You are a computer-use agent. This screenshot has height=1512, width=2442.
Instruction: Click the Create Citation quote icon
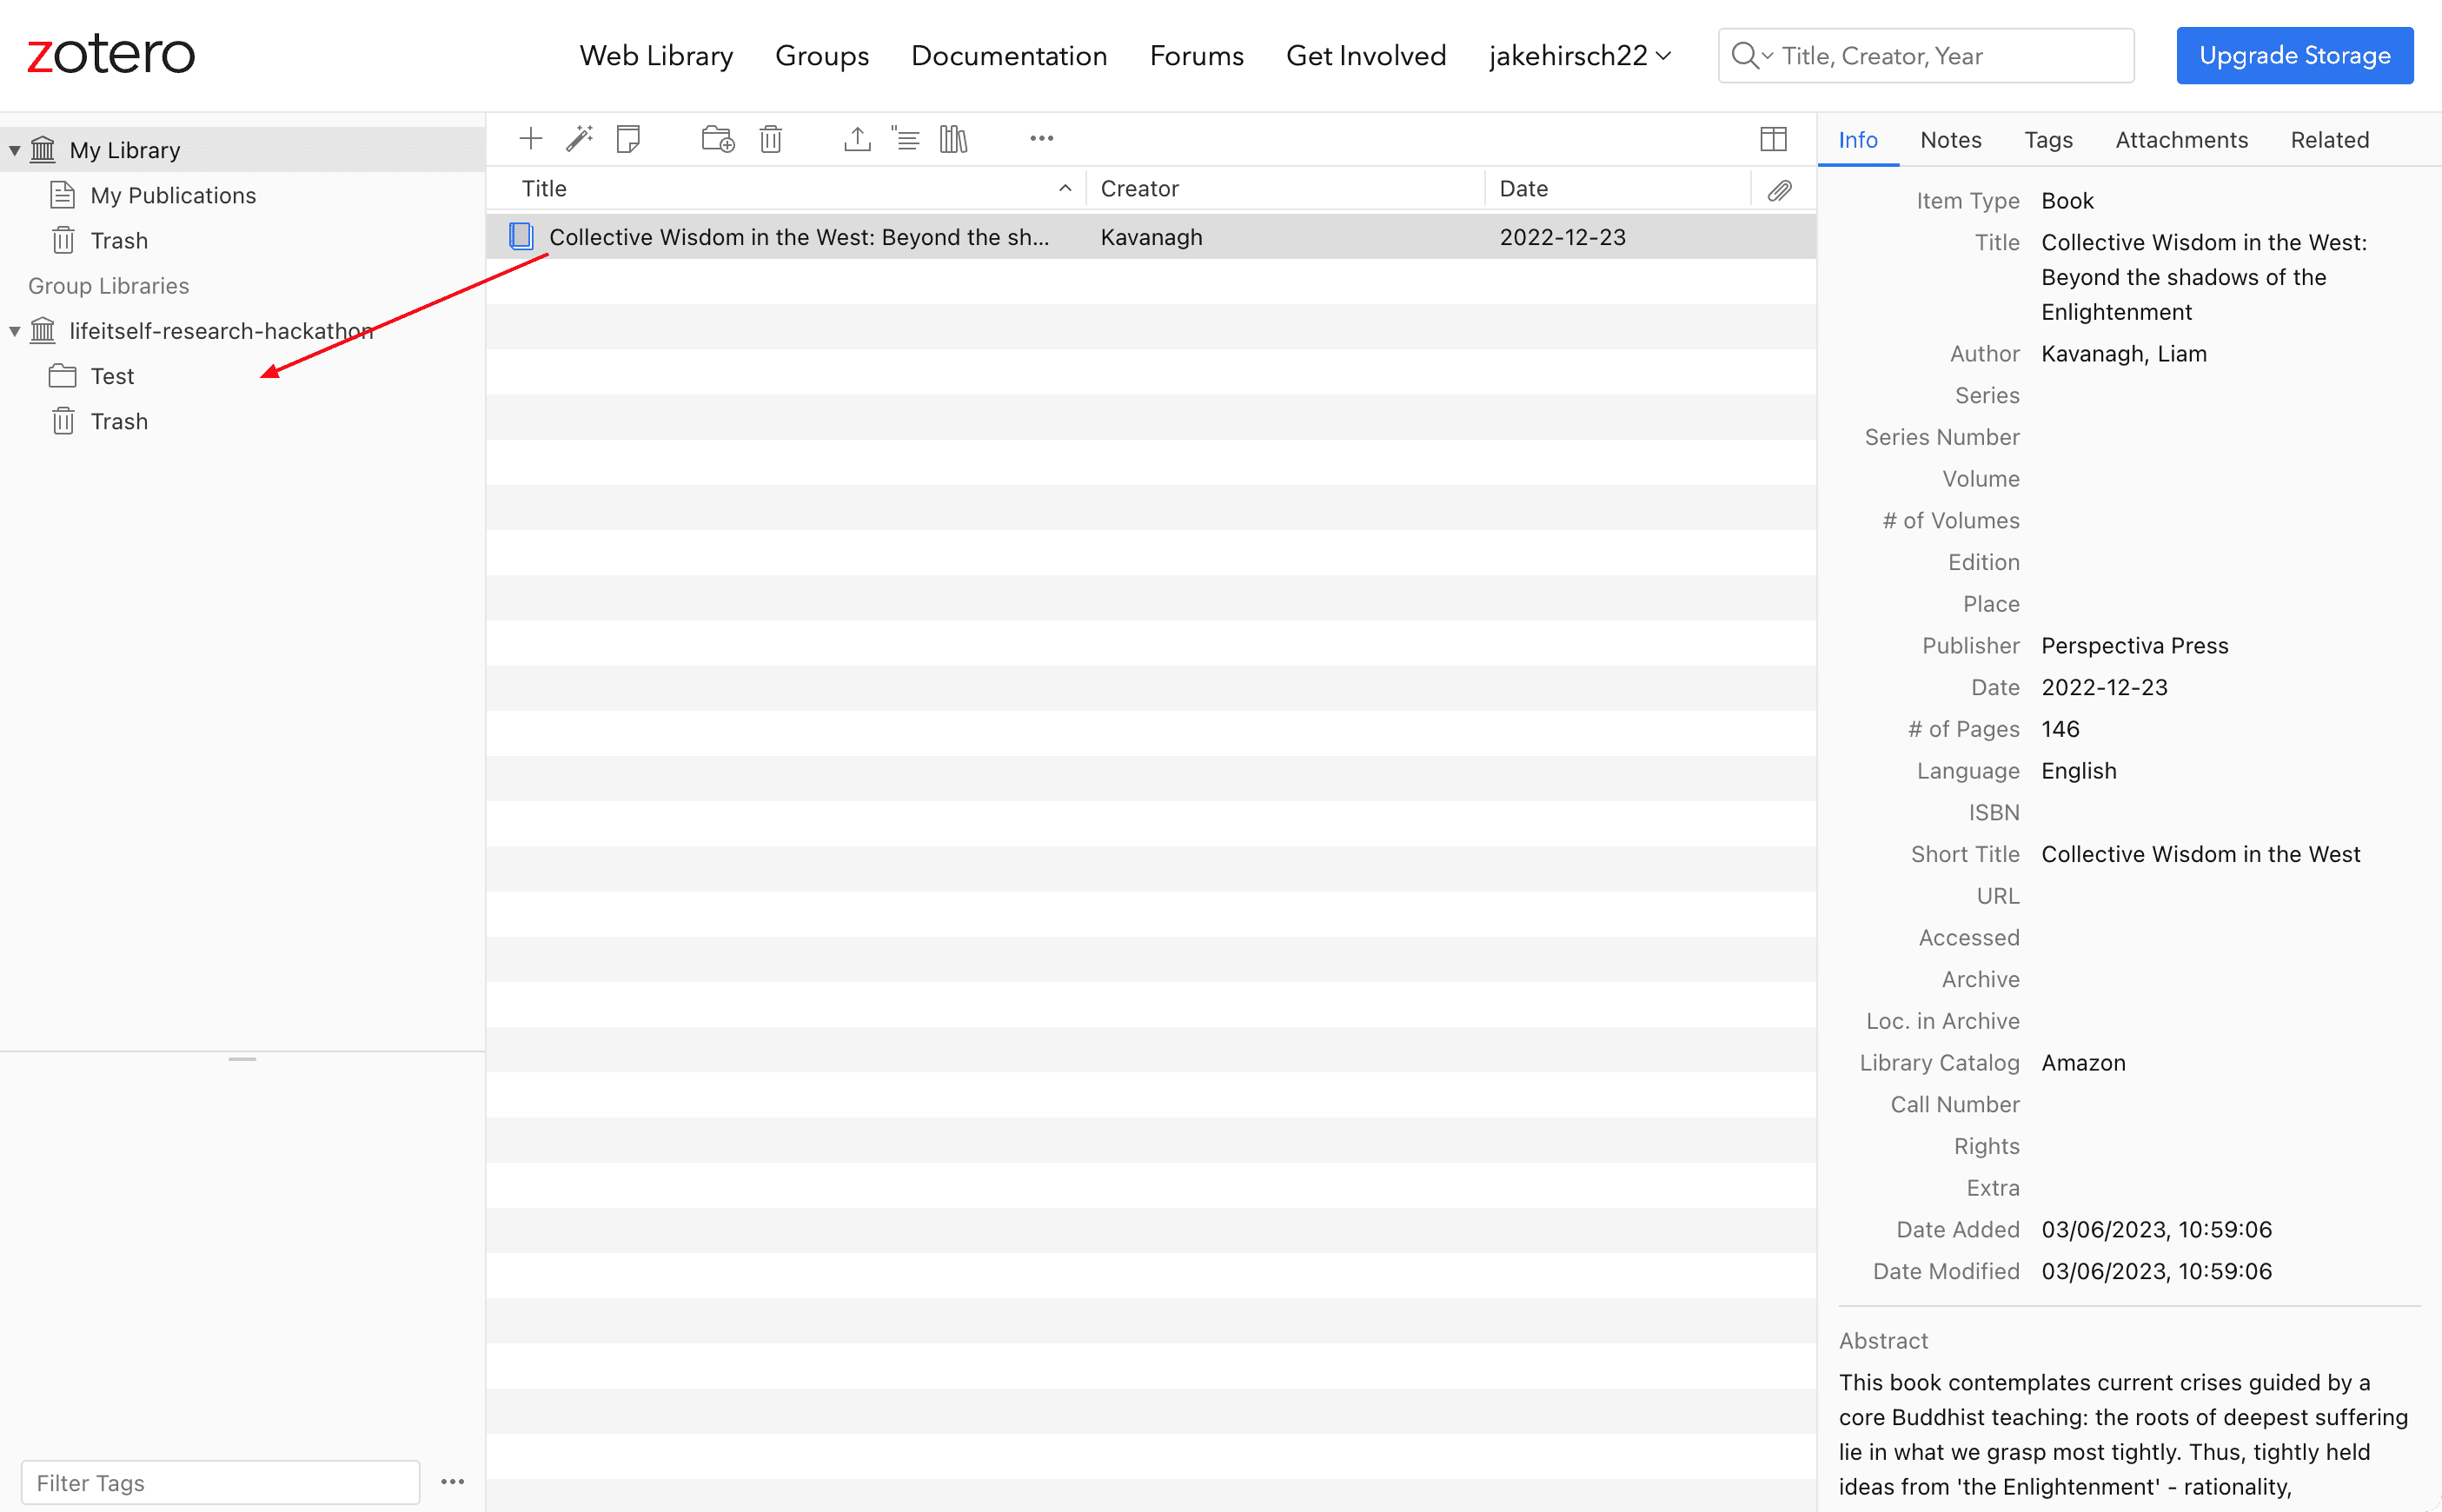pyautogui.click(x=906, y=138)
